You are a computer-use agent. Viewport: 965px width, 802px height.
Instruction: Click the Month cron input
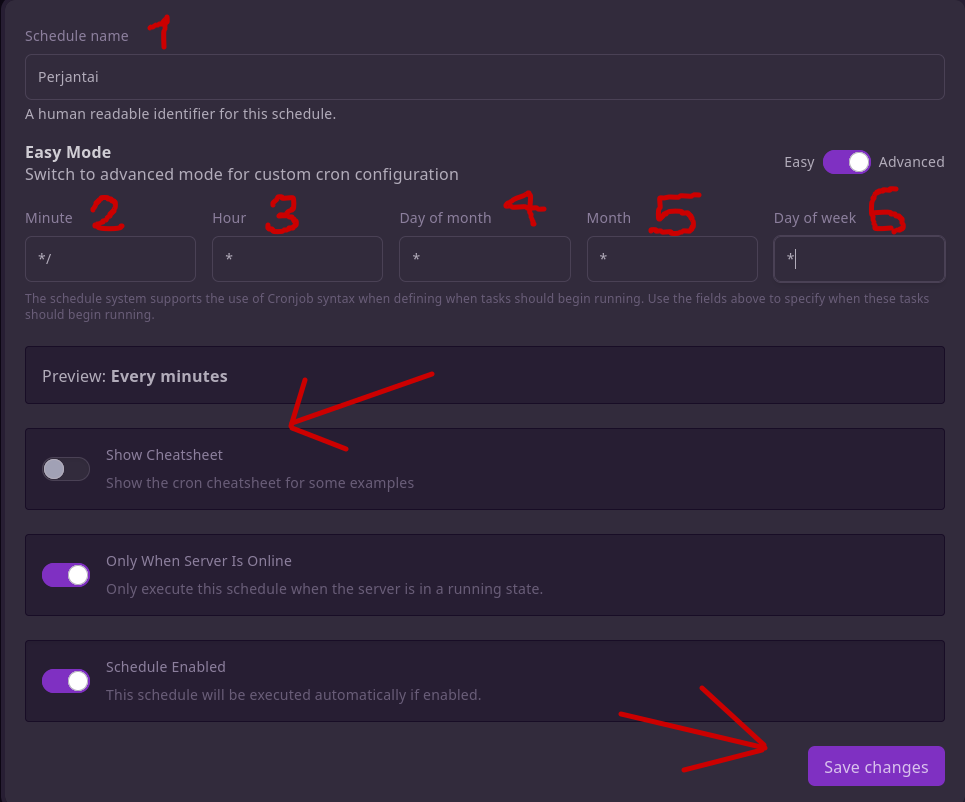click(671, 259)
